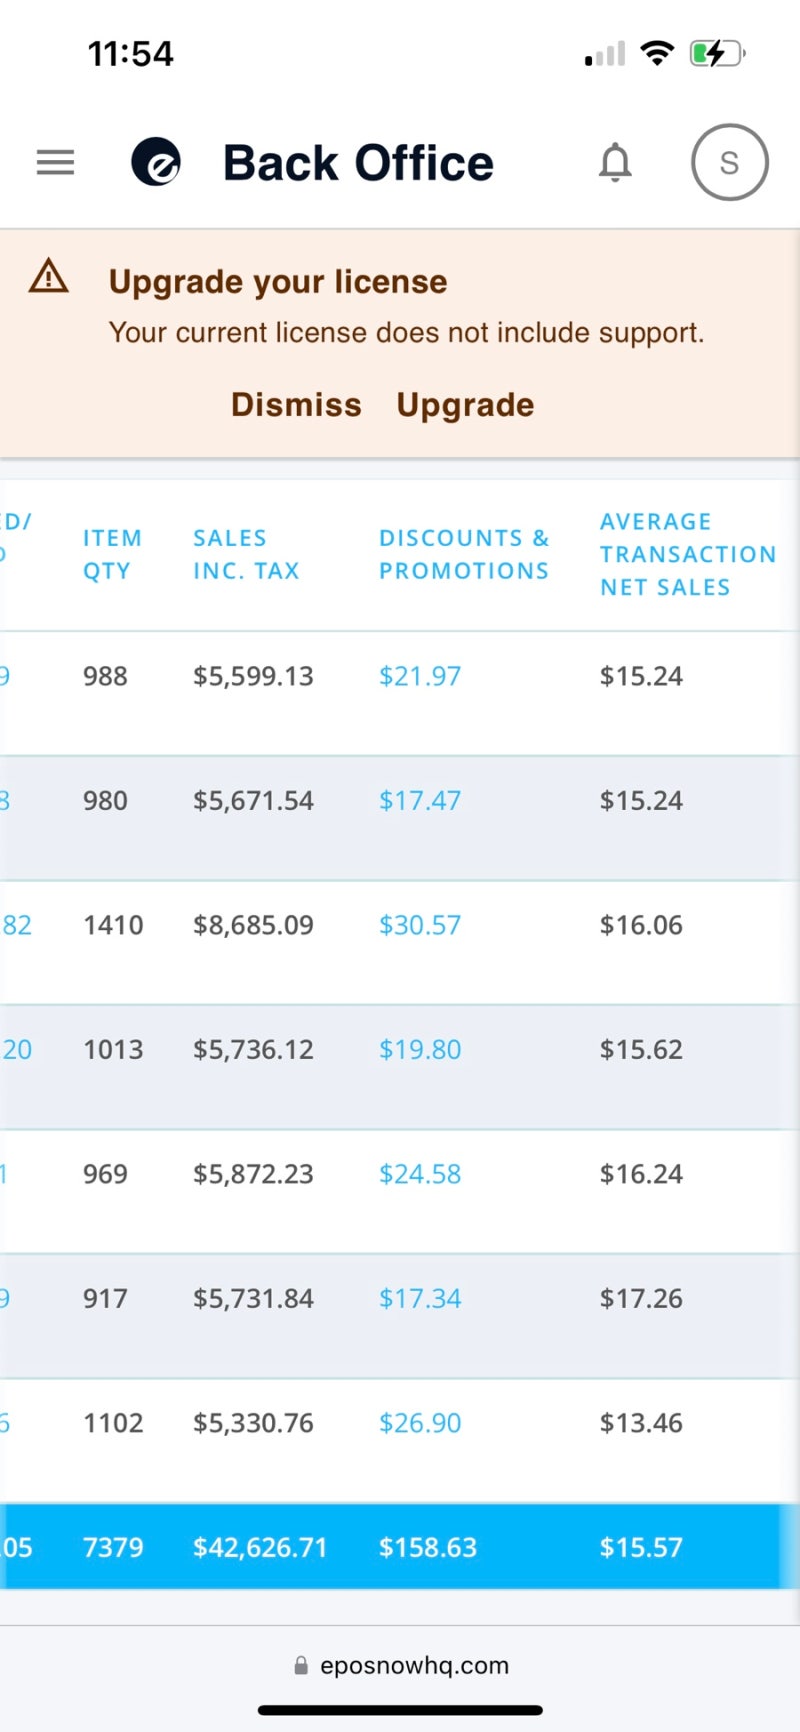Open the hamburger navigation menu
Screen dimensions: 800x1732
pos(55,162)
